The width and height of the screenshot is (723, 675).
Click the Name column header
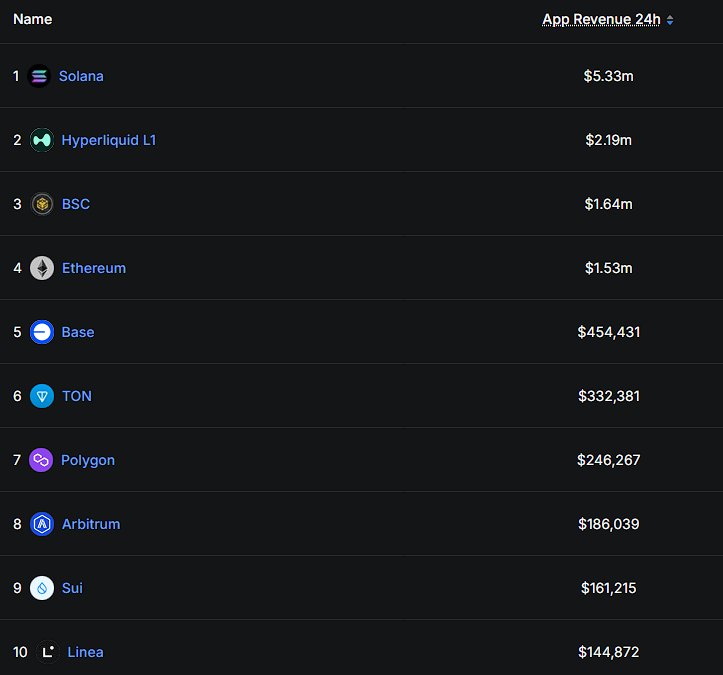tap(33, 19)
